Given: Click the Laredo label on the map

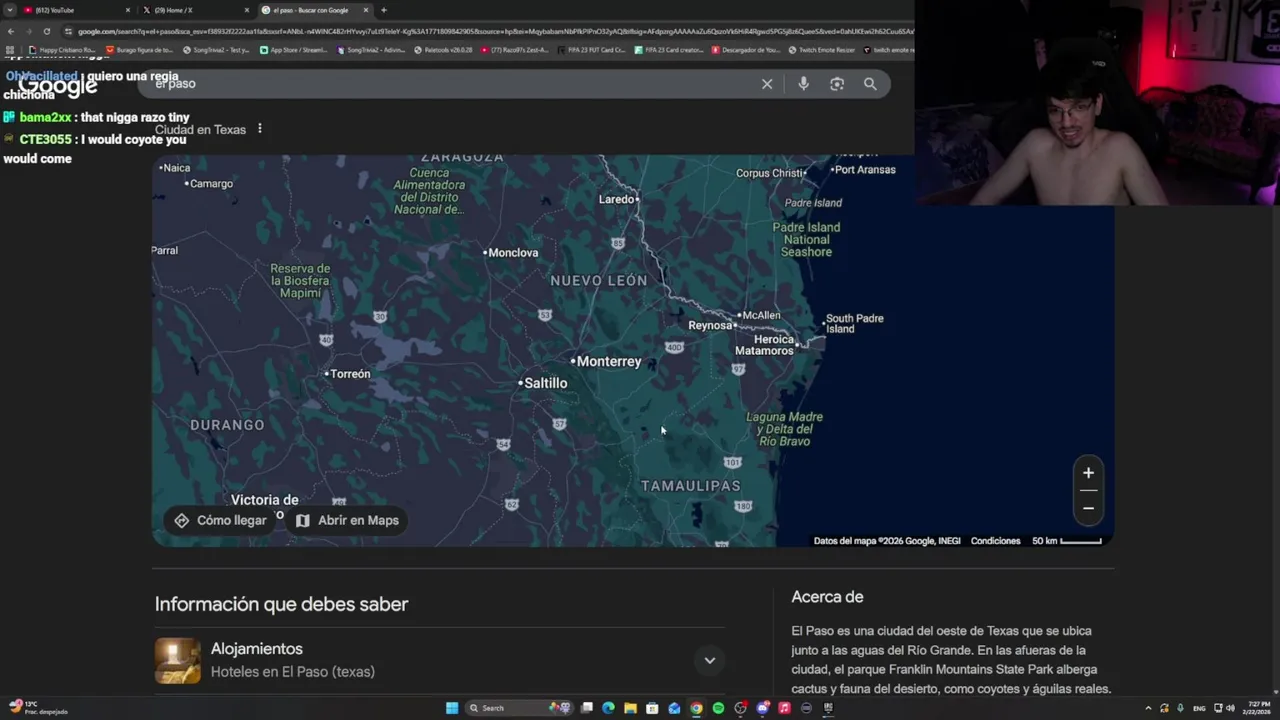Looking at the screenshot, I should (618, 199).
